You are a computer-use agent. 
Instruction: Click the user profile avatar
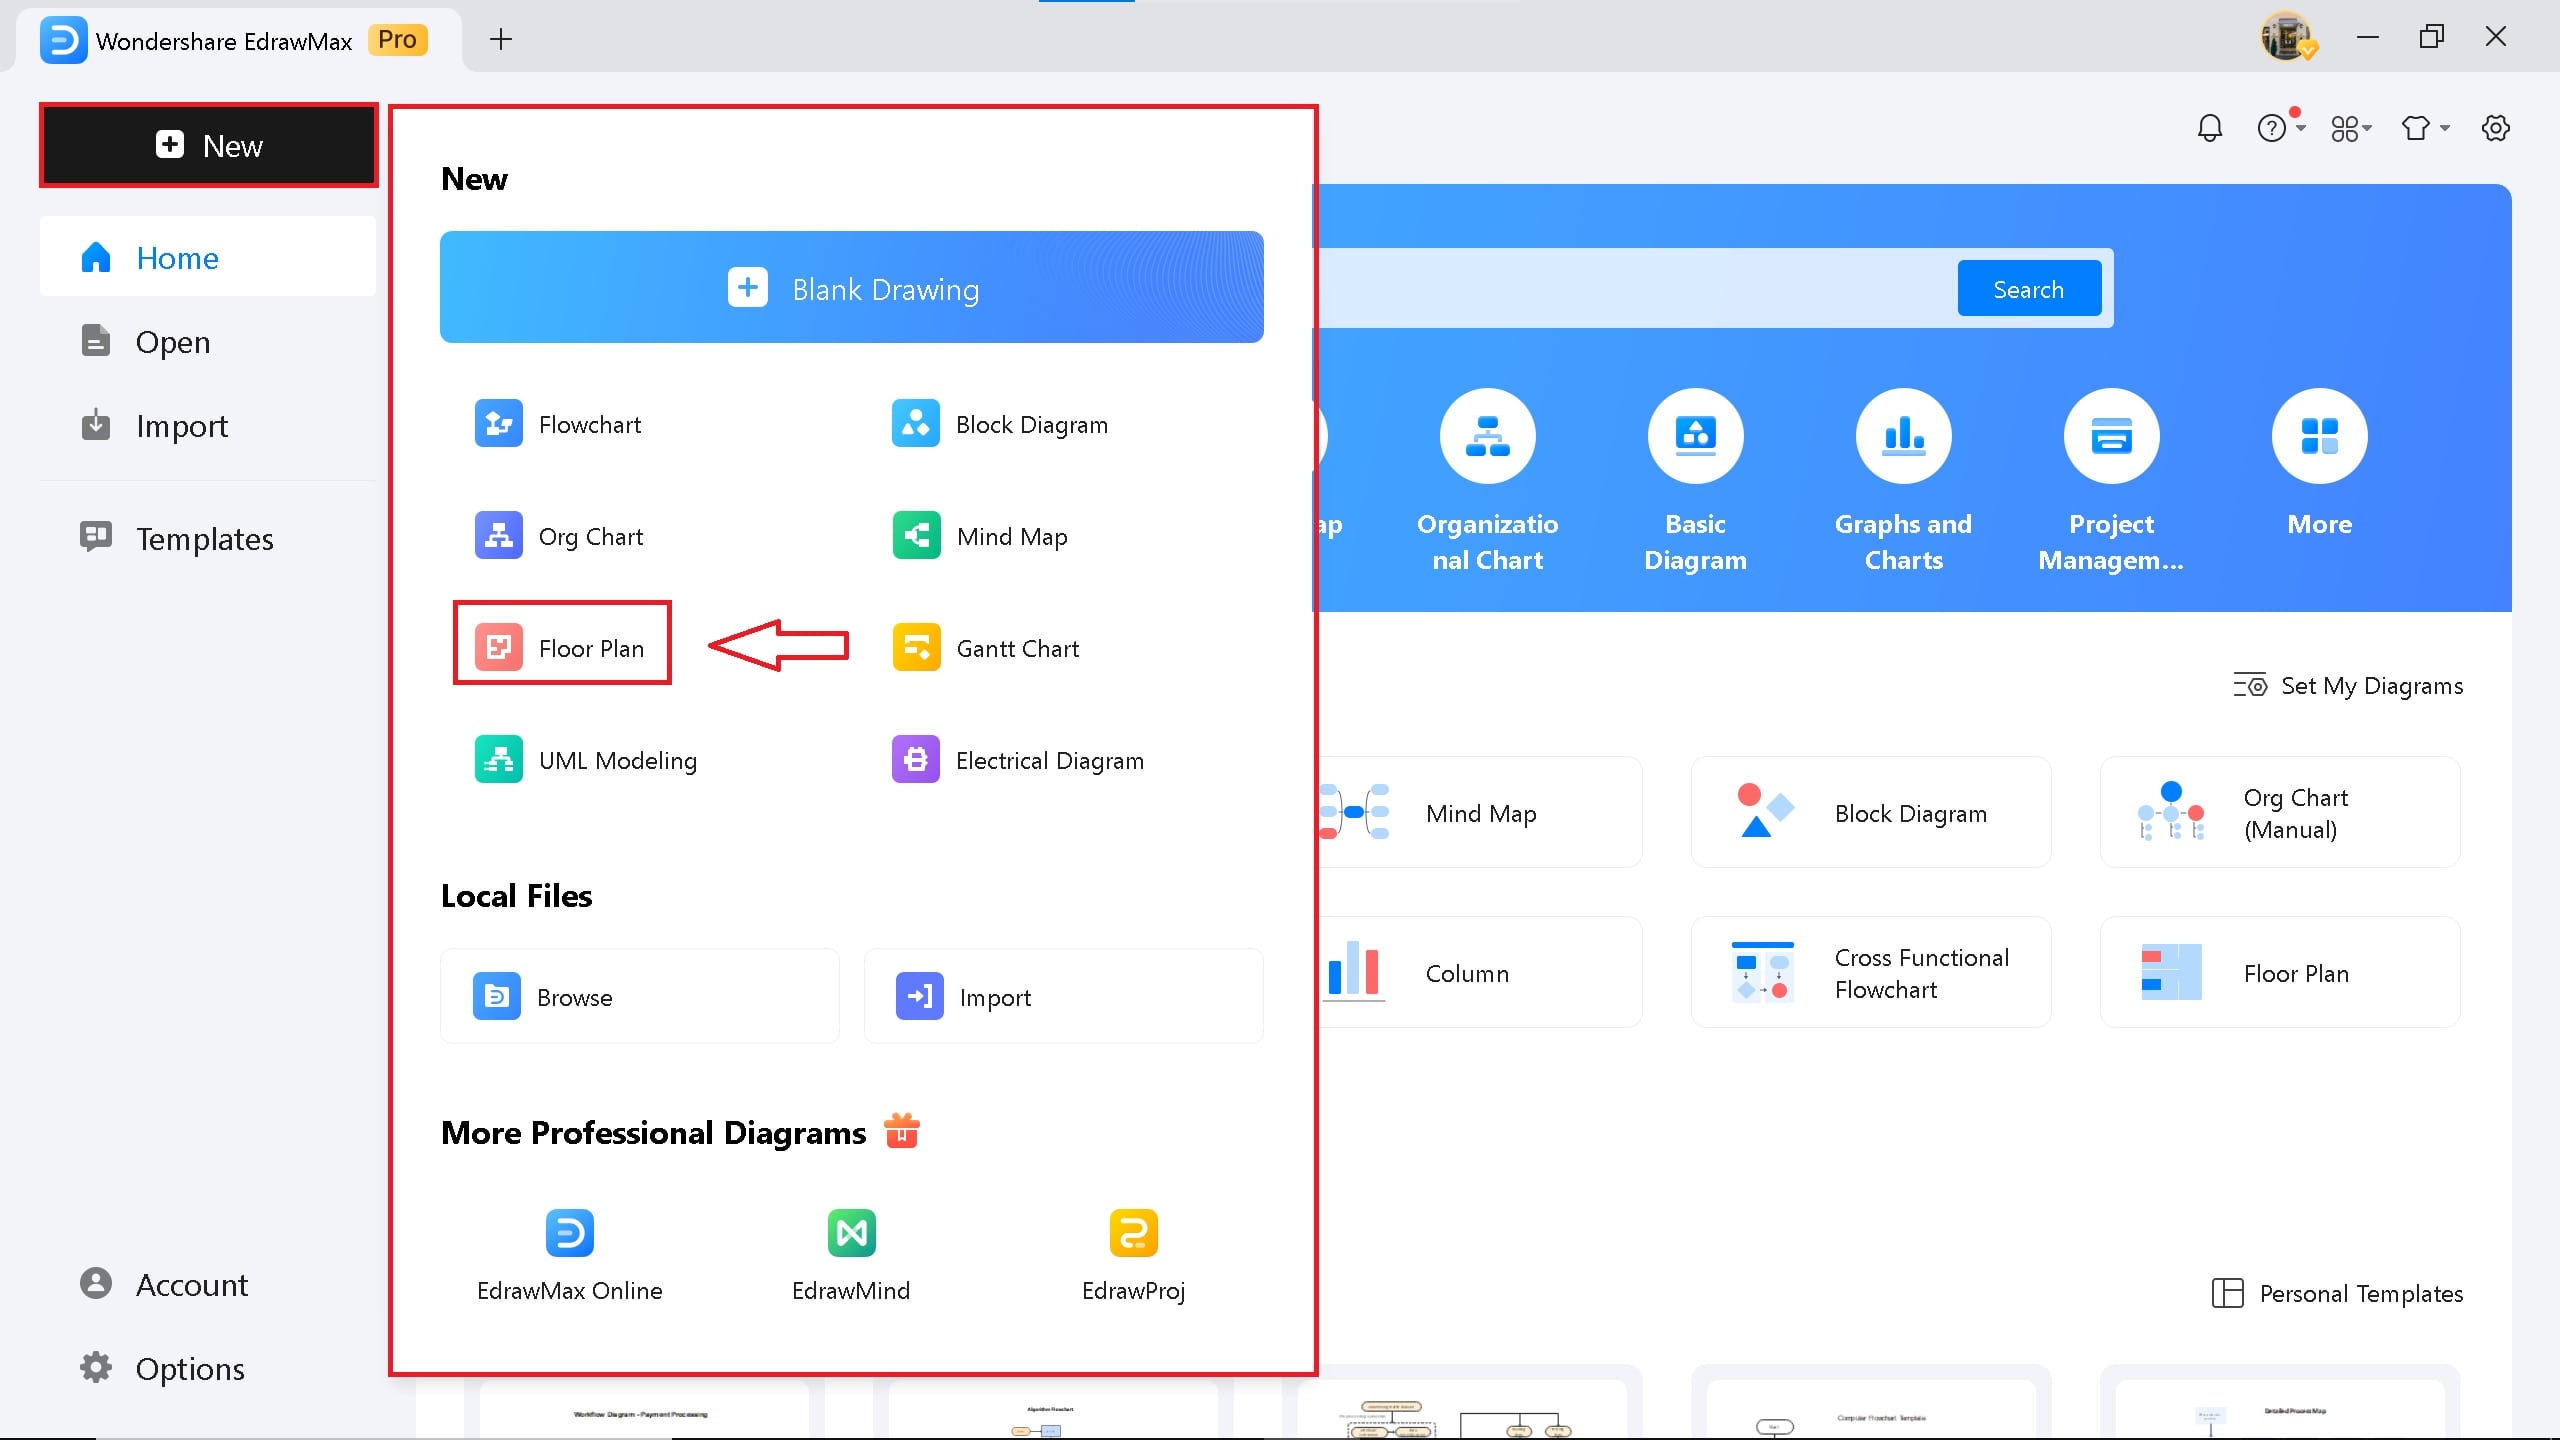point(2288,38)
